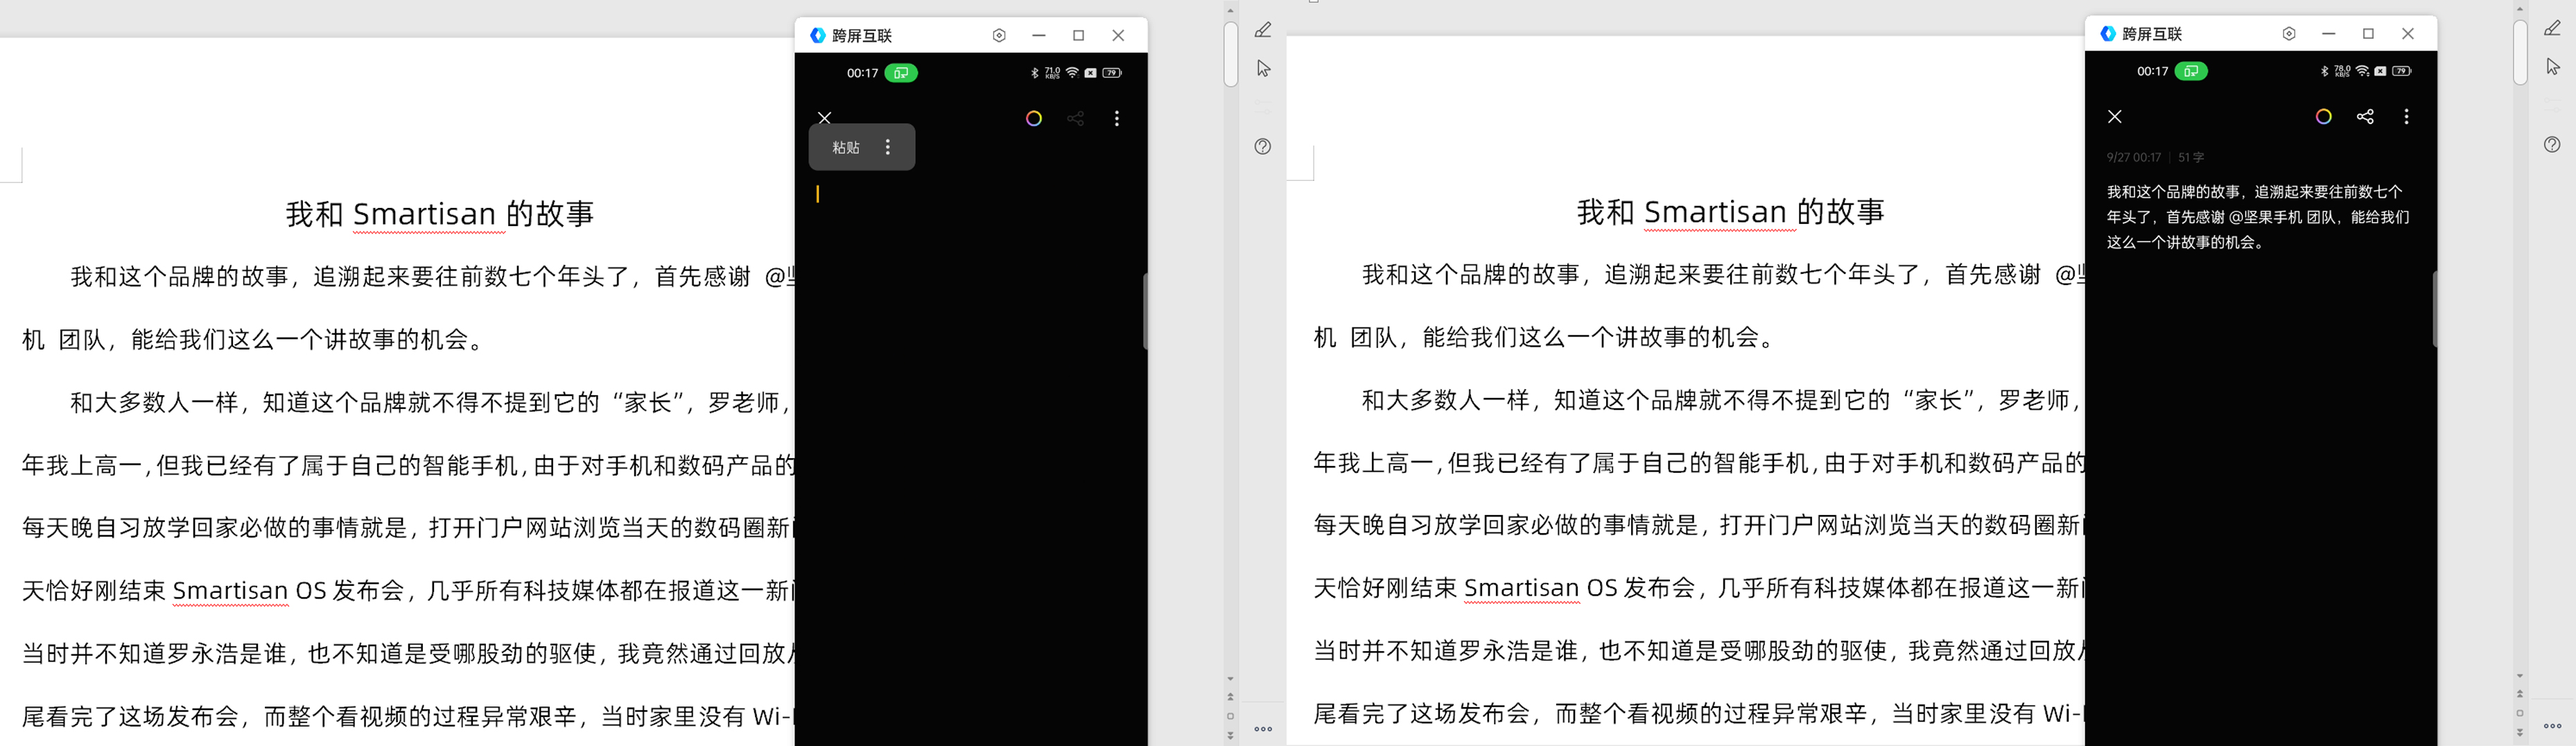Open the rainbow color ring picker in the note
Image resolution: width=2576 pixels, height=746 pixels.
(1034, 118)
